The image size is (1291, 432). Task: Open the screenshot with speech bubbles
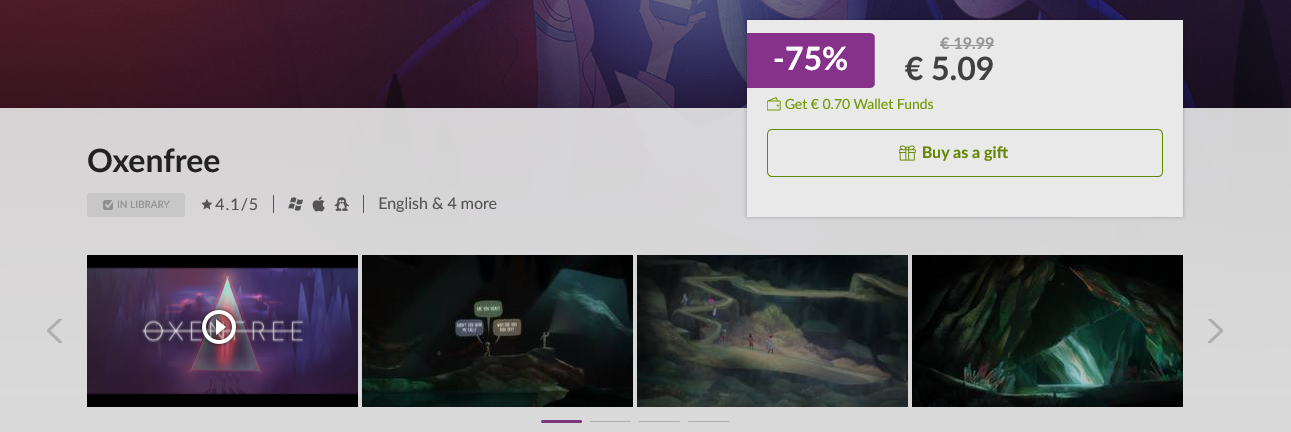click(x=497, y=331)
